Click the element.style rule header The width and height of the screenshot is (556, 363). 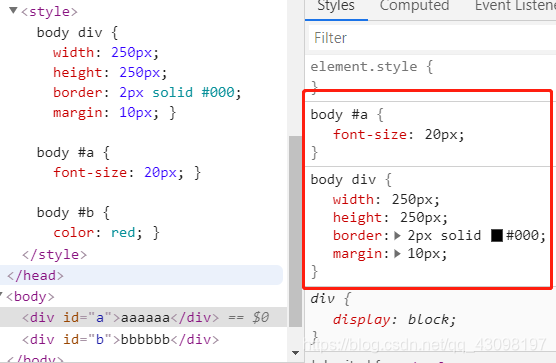[372, 67]
